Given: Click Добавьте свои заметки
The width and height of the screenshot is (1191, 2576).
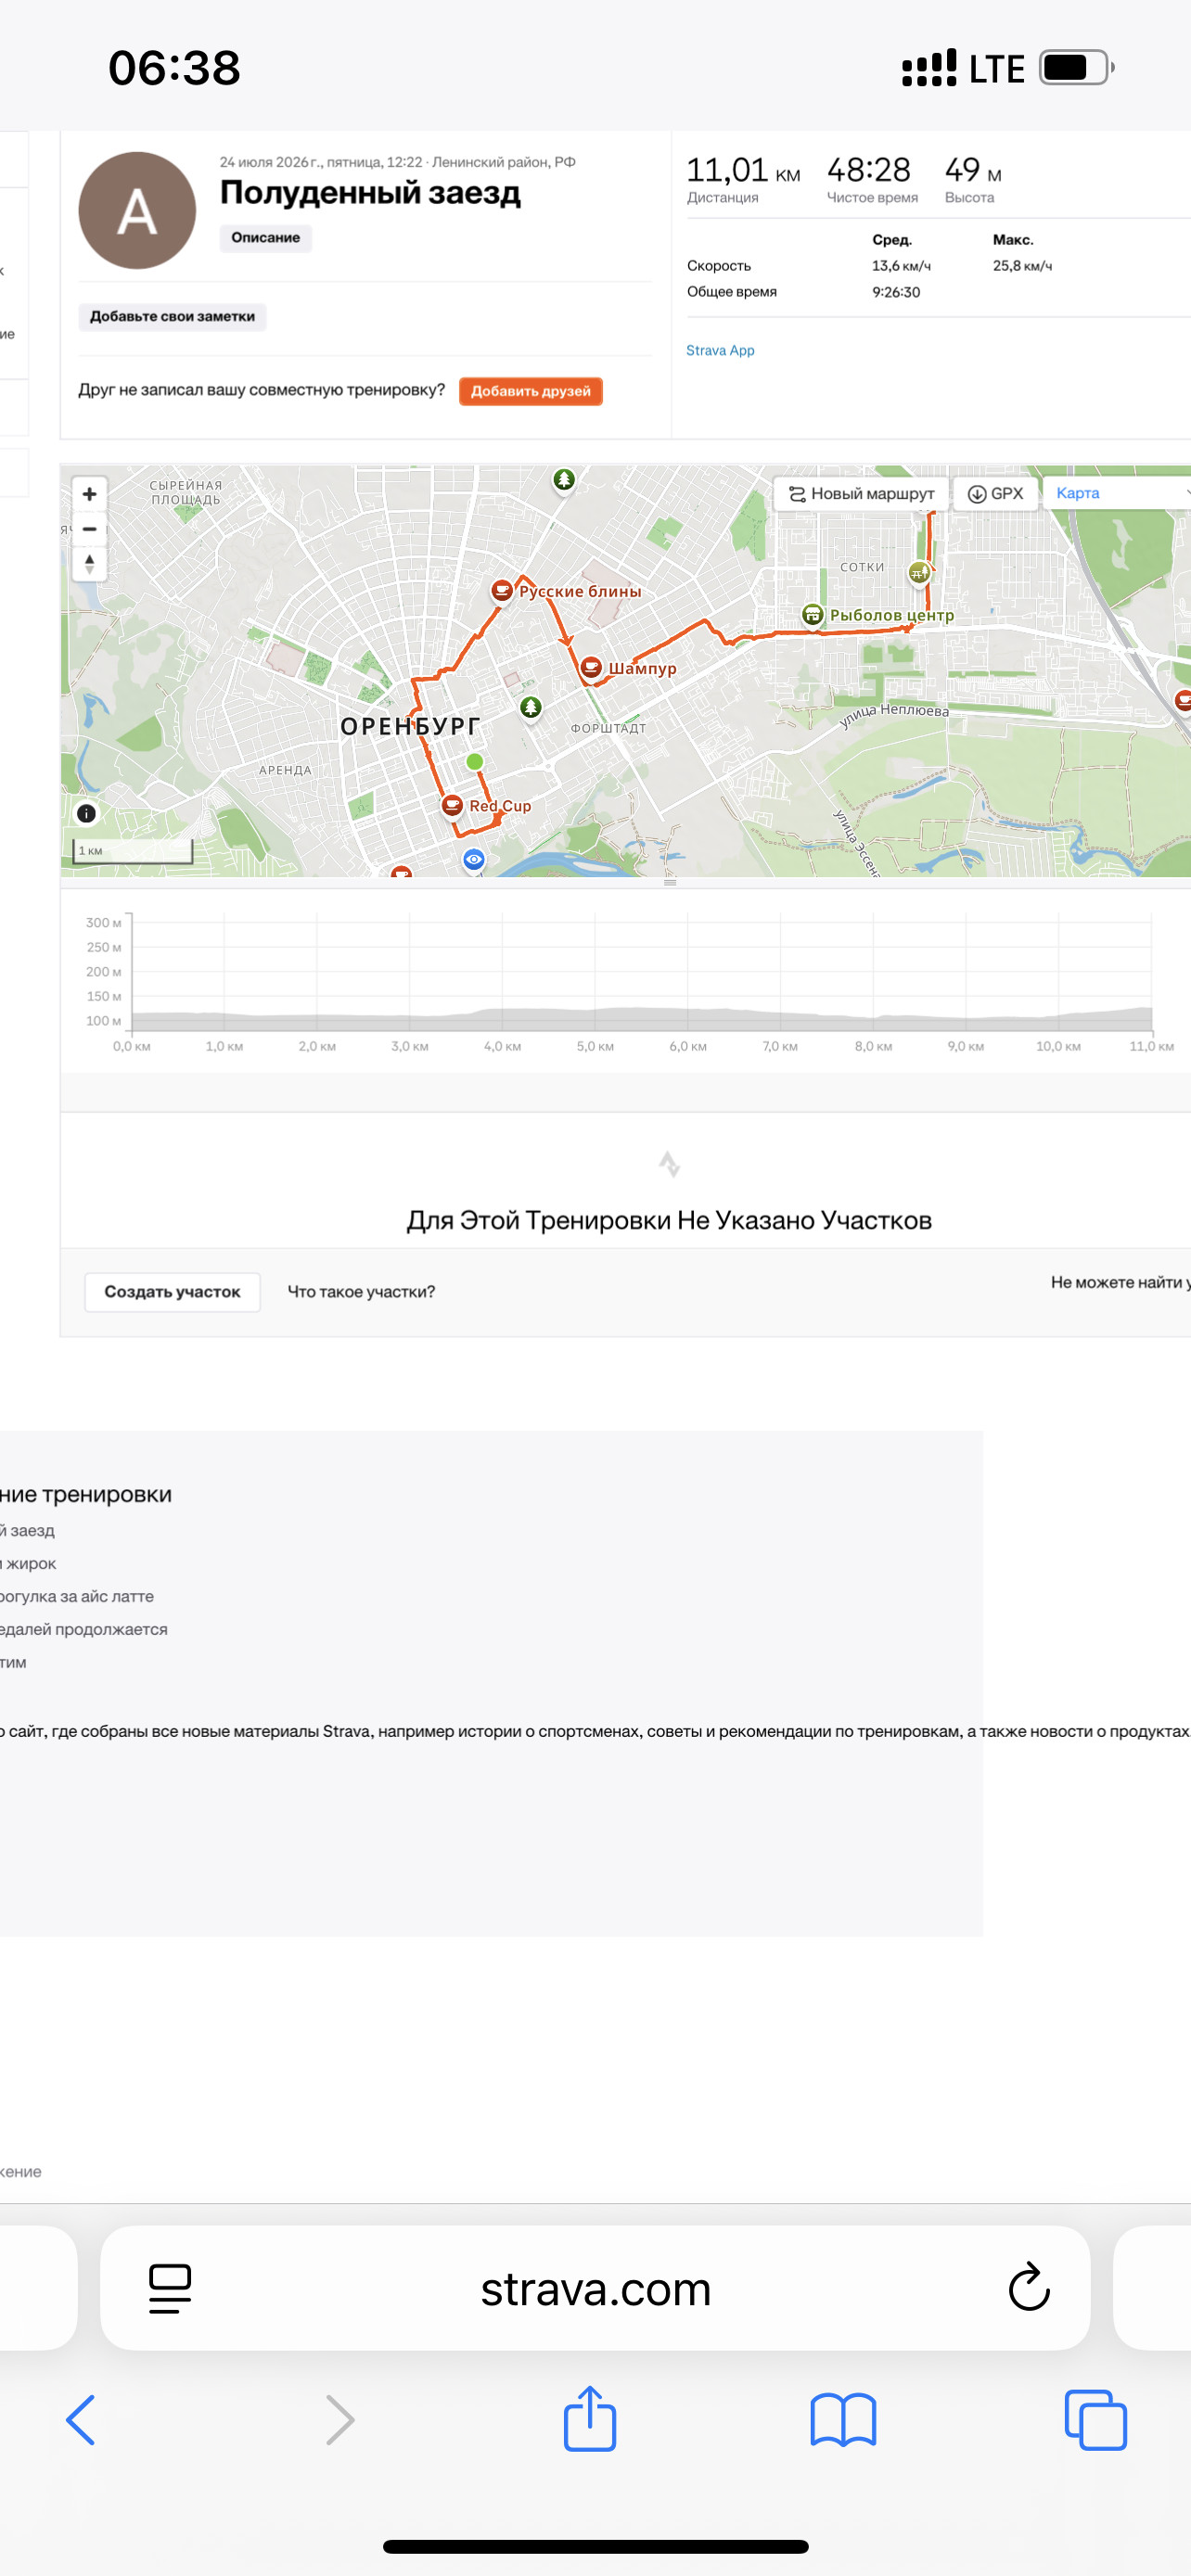Looking at the screenshot, I should [172, 317].
